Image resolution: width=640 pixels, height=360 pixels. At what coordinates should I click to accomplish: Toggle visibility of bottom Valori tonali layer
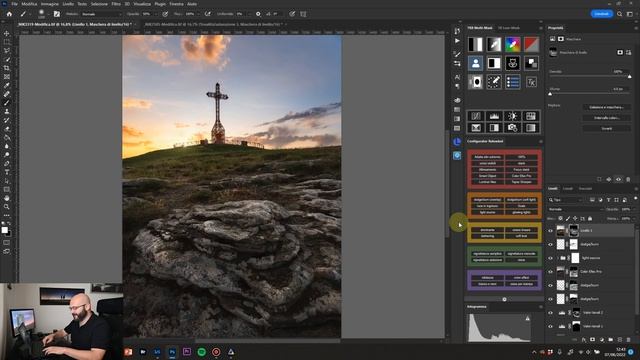click(x=550, y=326)
